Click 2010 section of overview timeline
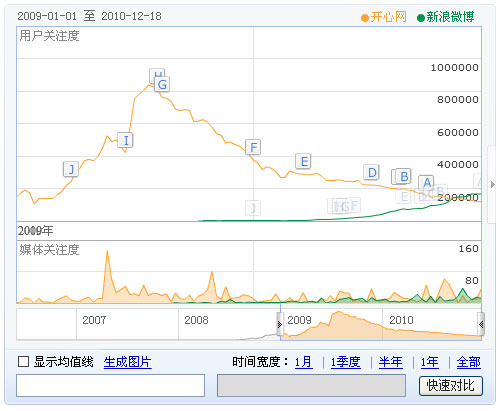Image resolution: width=500 pixels, height=411 pixels. (x=401, y=320)
